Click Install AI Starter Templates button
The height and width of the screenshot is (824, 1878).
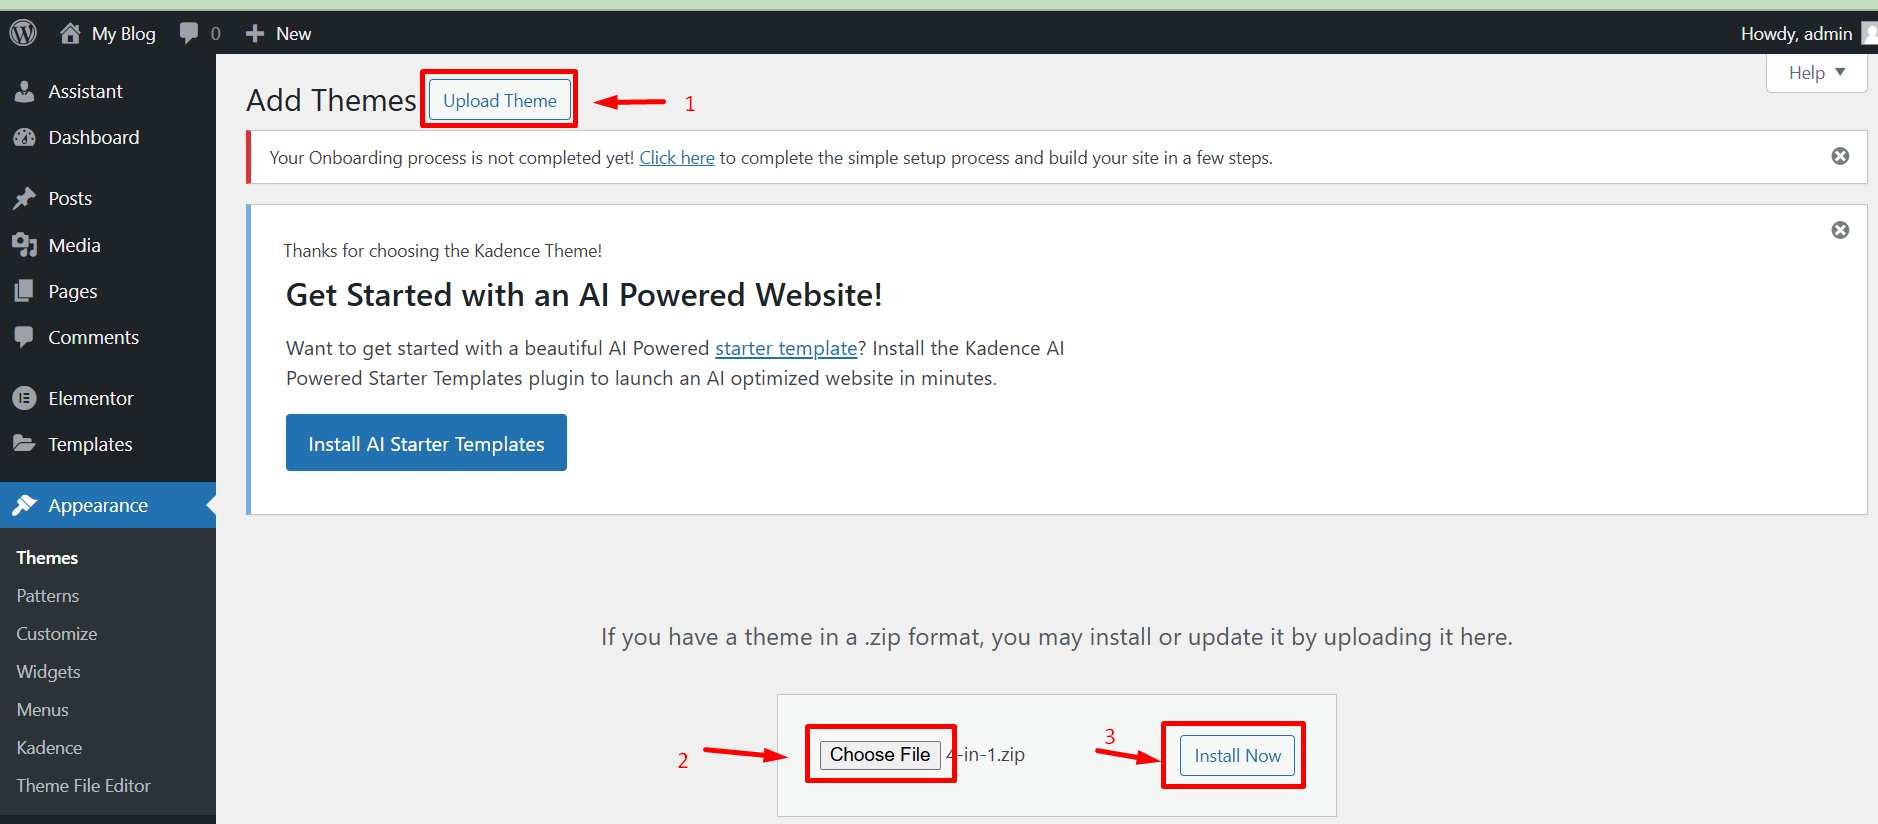(x=426, y=443)
